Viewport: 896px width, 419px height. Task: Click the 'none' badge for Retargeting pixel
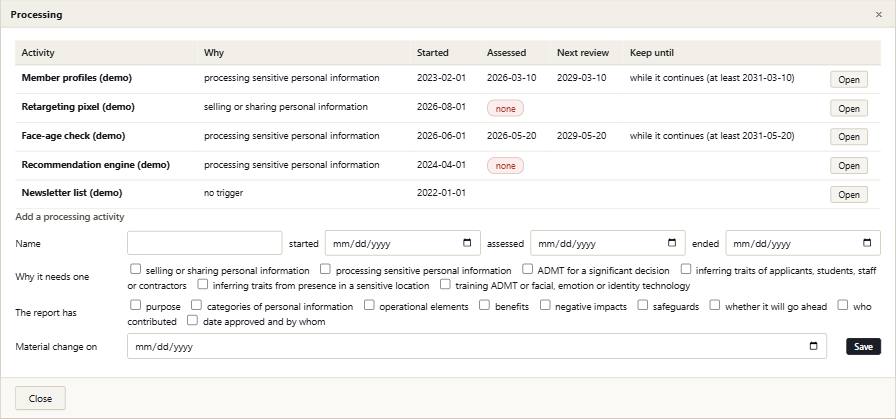tap(505, 109)
